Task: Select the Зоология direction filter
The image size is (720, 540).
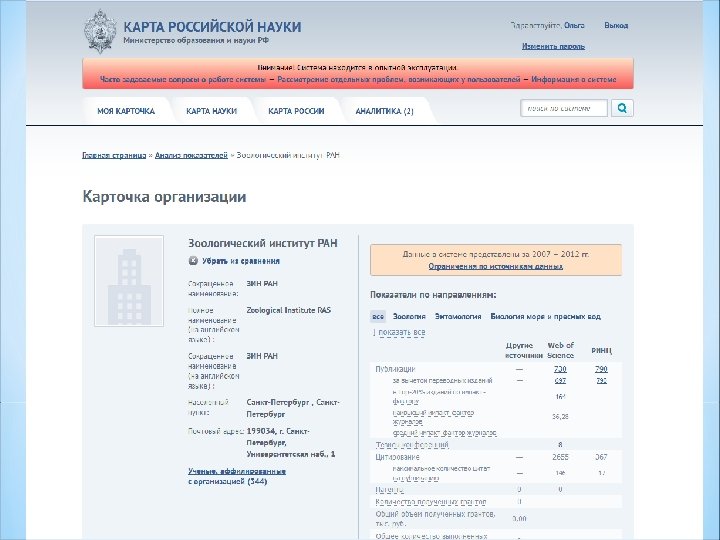Action: coord(409,316)
